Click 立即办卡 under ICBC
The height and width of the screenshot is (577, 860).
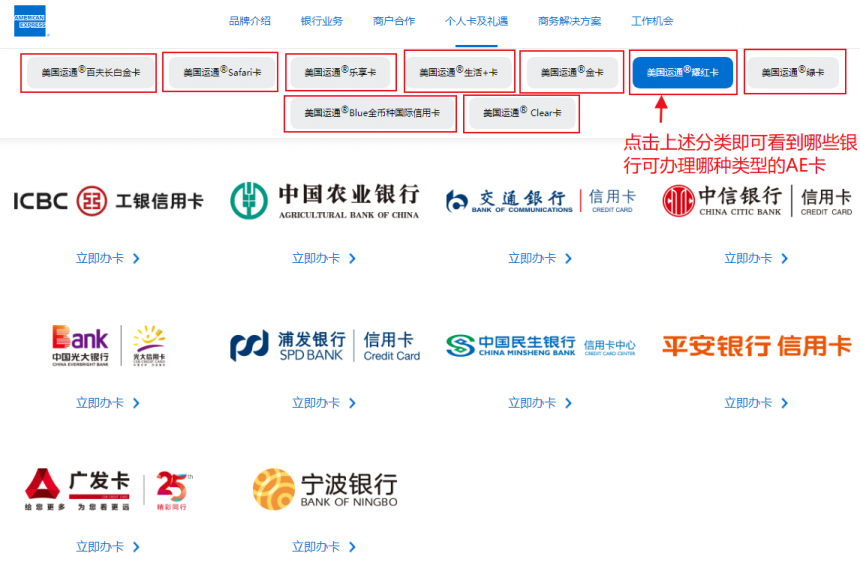tap(108, 258)
